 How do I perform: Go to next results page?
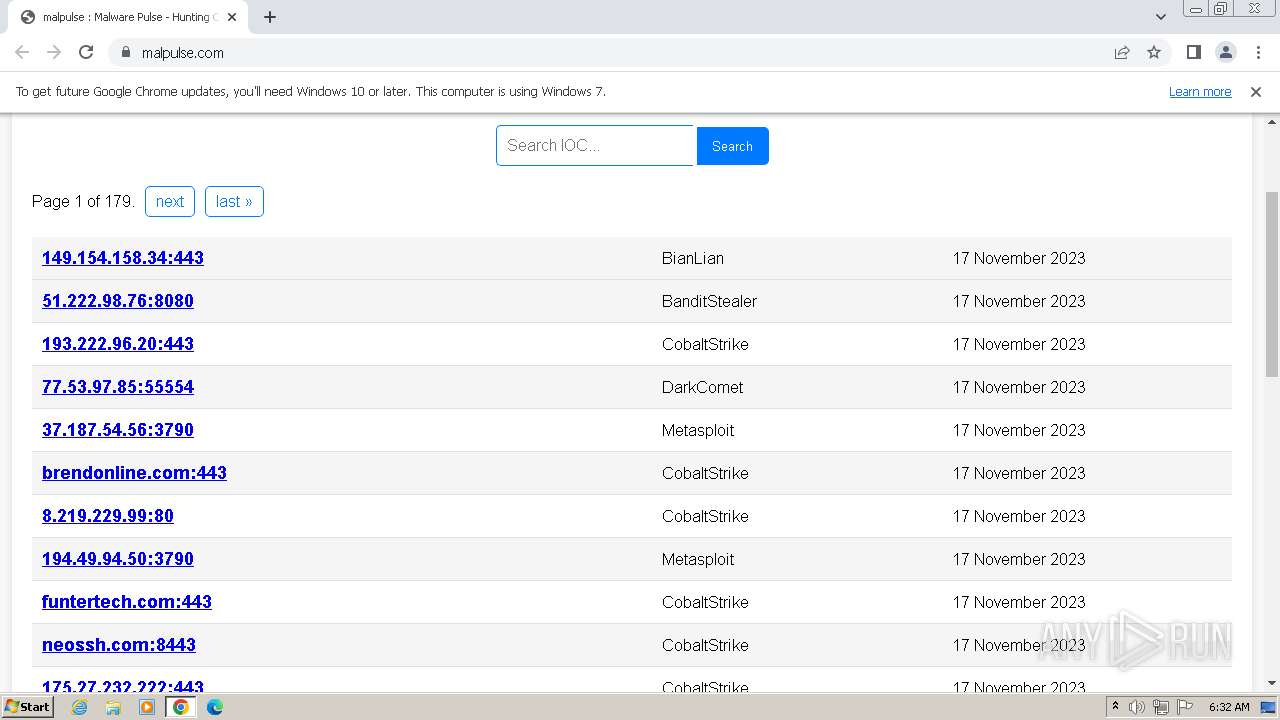pos(170,201)
